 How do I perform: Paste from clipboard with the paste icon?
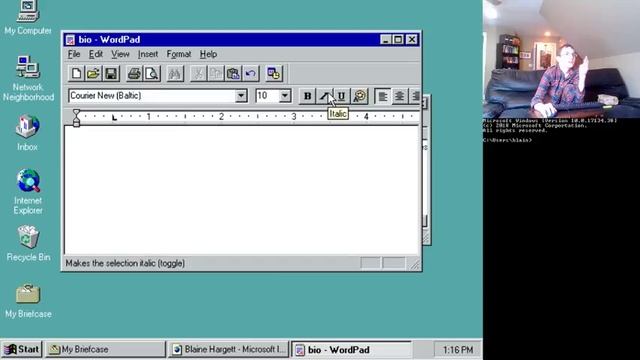[x=233, y=74]
